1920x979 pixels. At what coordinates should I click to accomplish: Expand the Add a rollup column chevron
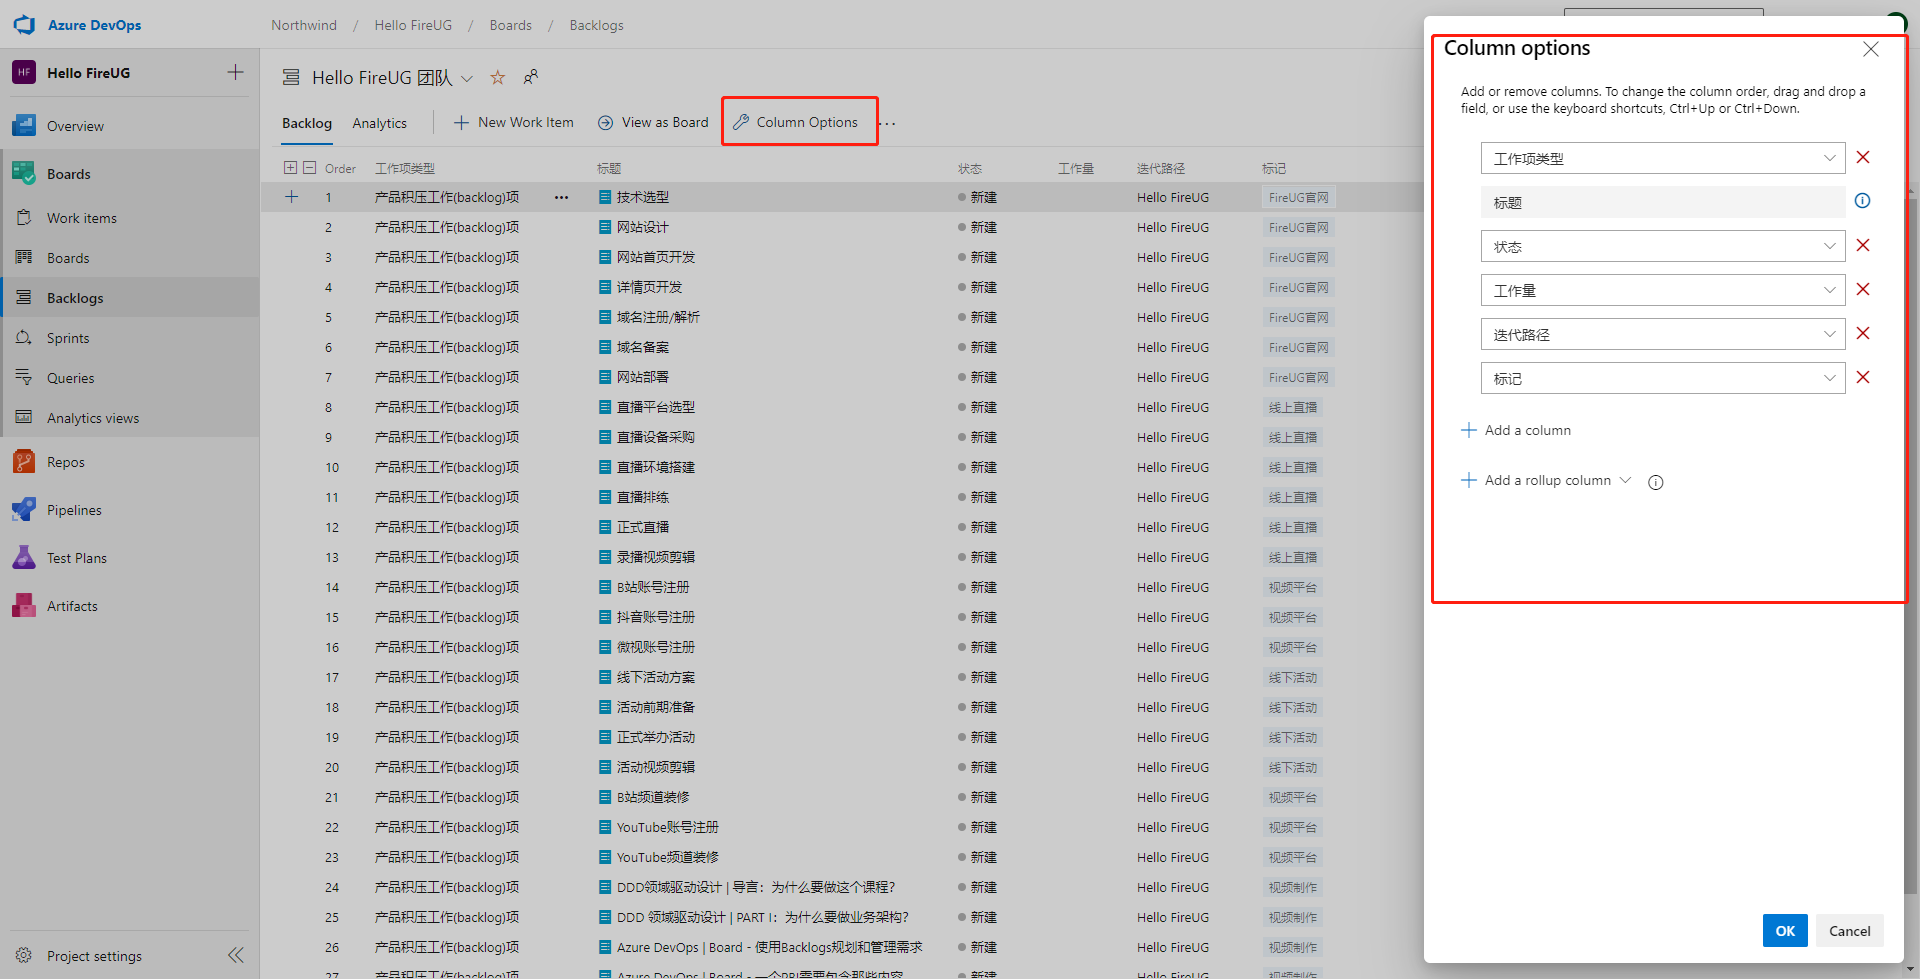(1627, 480)
